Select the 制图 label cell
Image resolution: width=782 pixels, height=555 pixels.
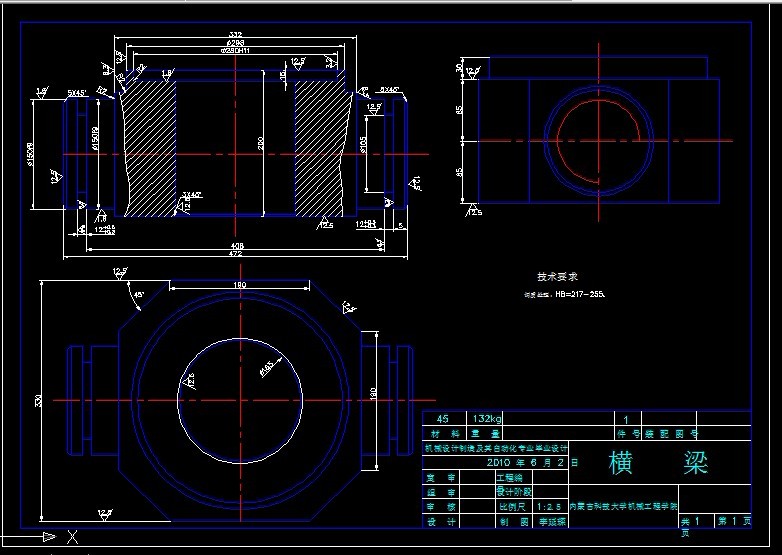[514, 522]
